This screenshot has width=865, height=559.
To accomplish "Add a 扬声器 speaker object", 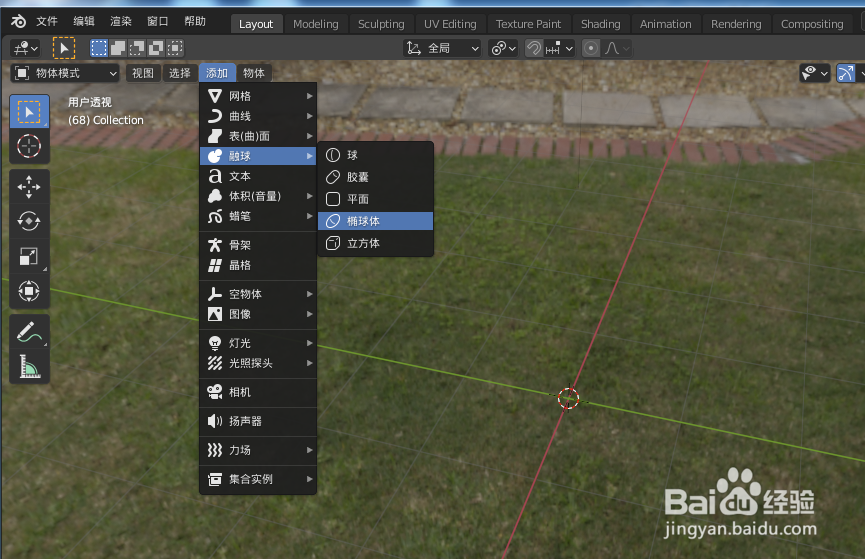I will point(258,422).
